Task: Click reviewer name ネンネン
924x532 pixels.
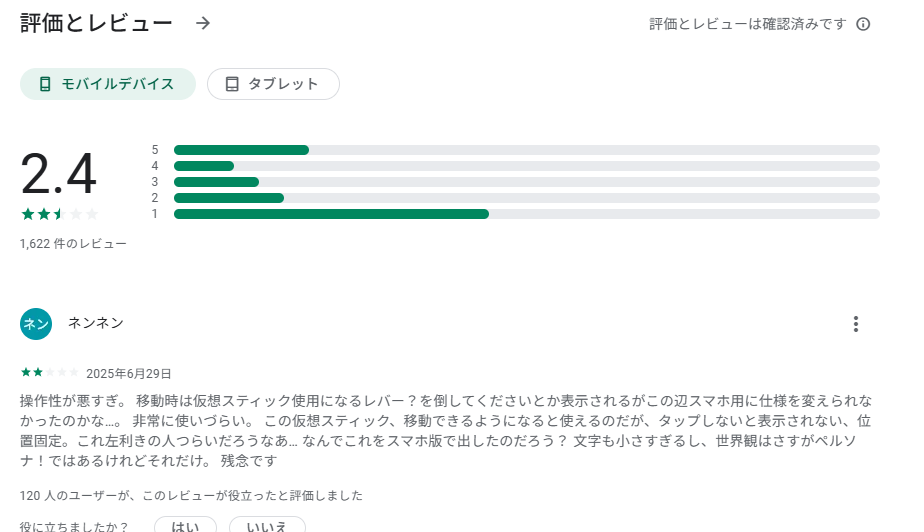Action: click(96, 322)
